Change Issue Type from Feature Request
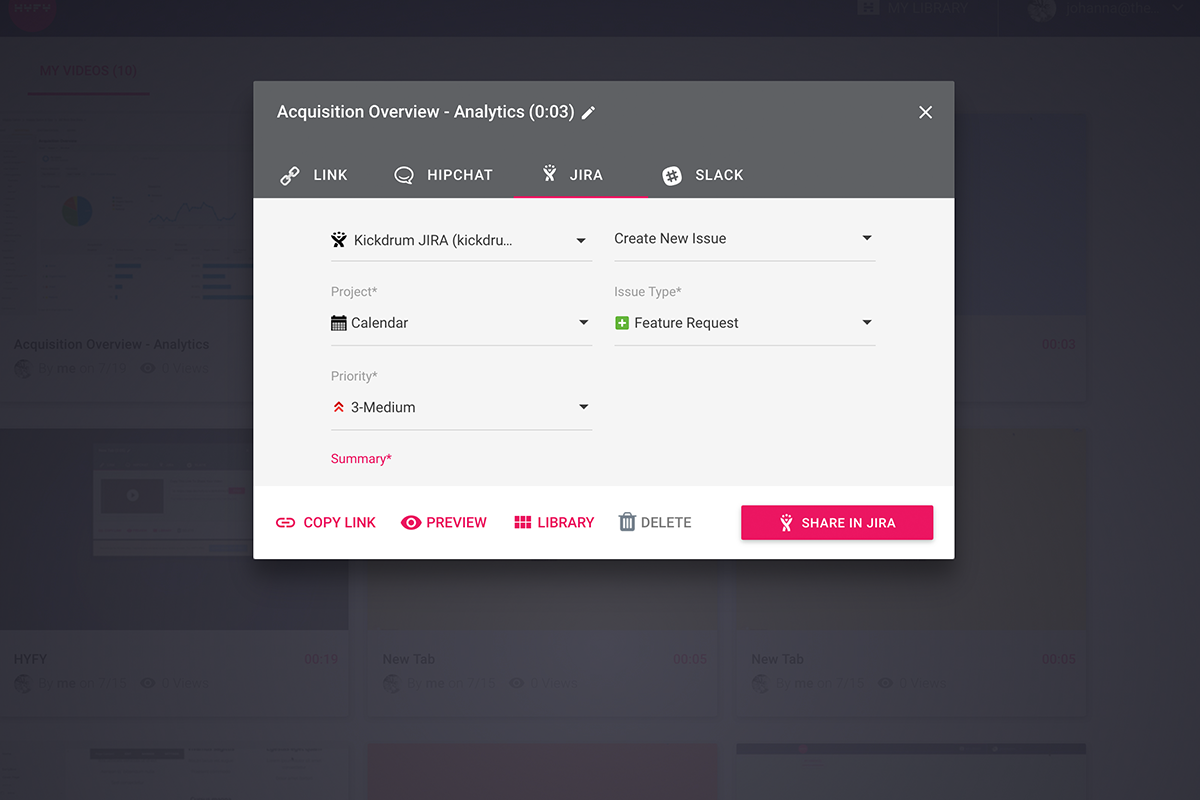The image size is (1200, 800). [x=744, y=323]
